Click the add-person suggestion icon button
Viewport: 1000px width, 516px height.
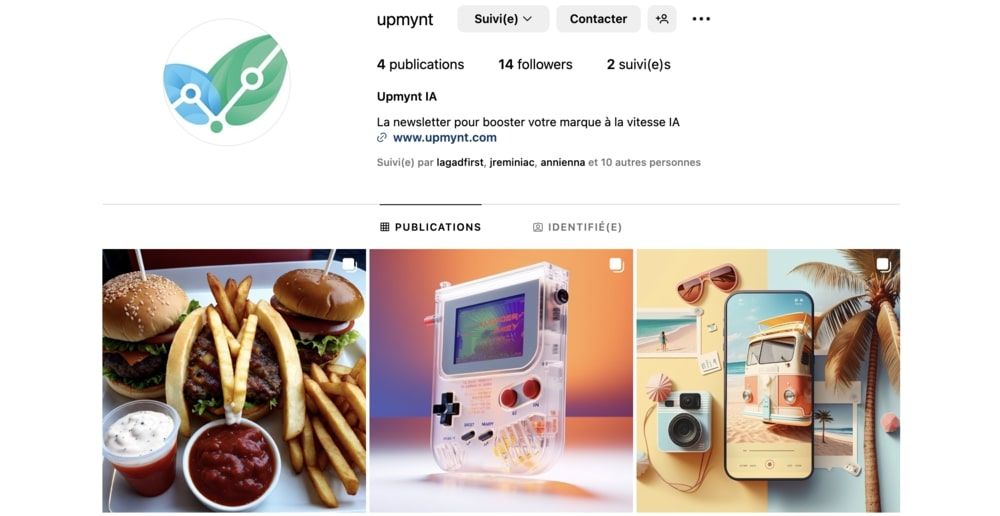point(662,19)
